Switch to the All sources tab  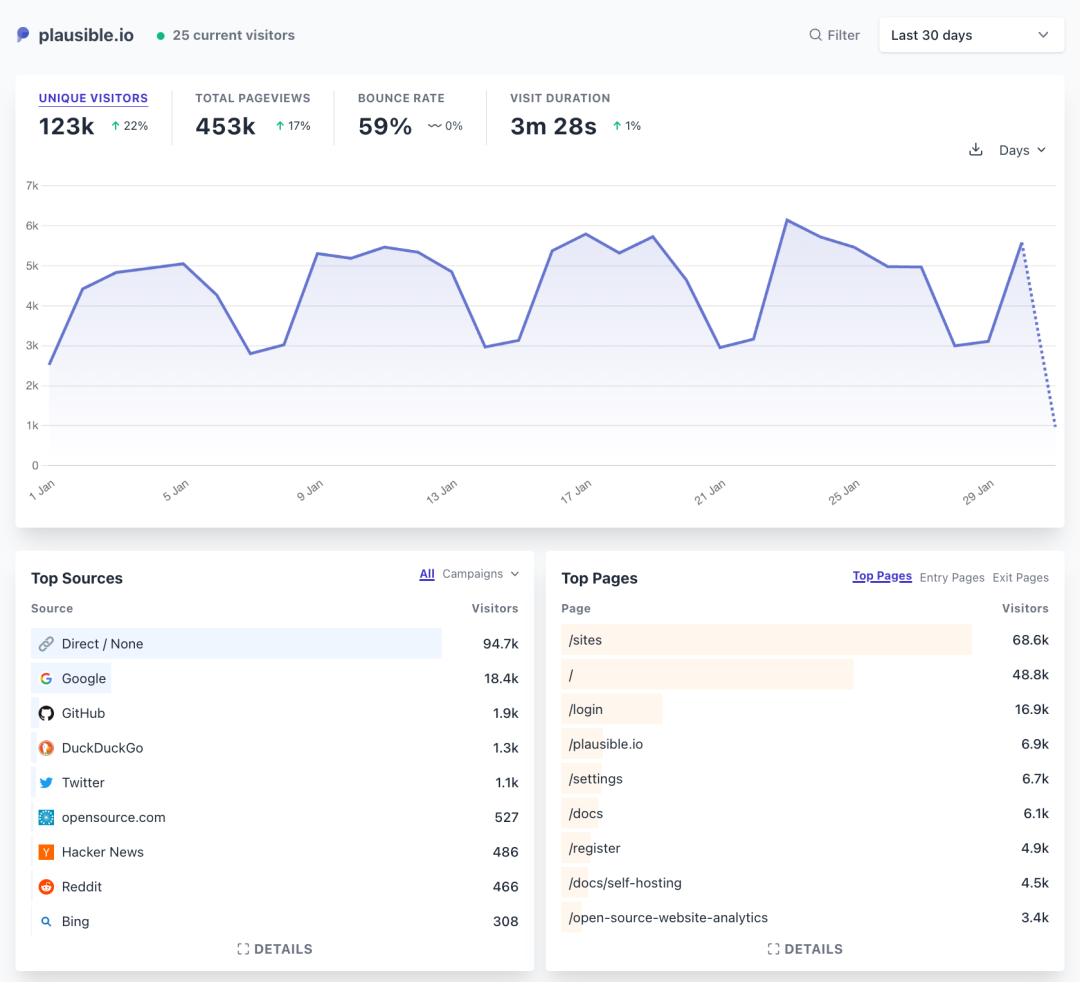(427, 574)
